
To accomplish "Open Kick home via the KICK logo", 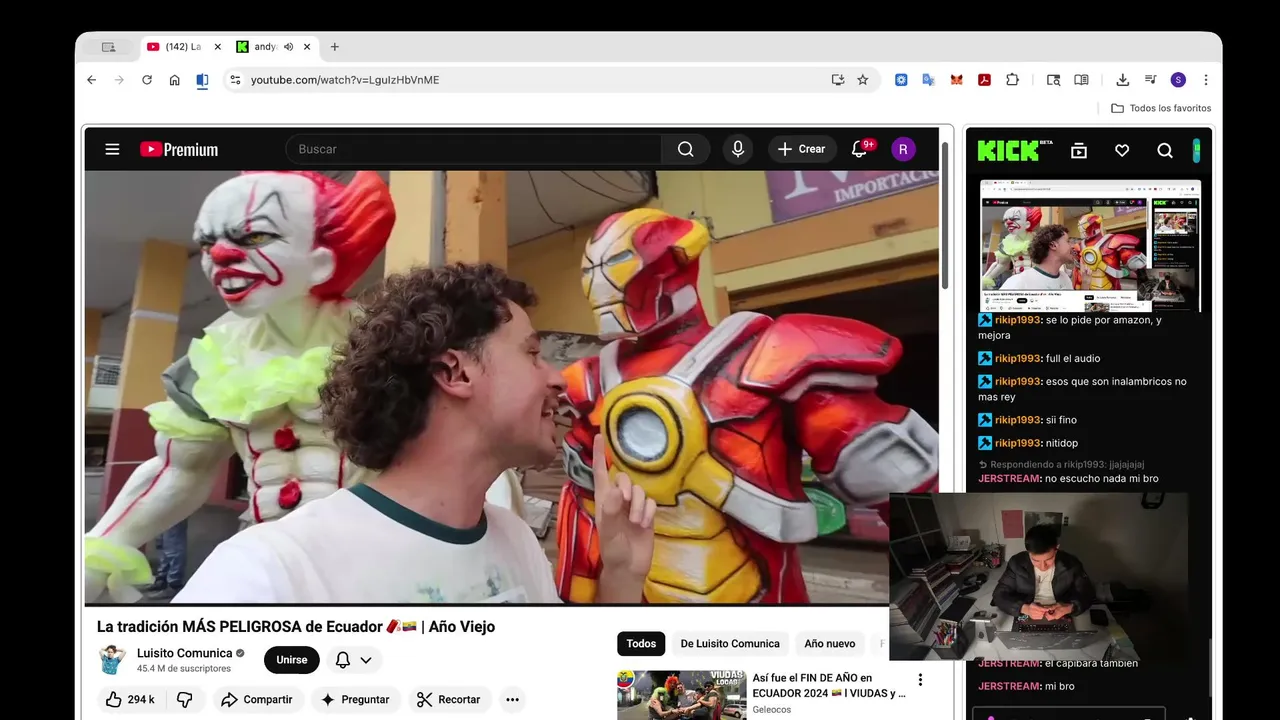I will (x=1015, y=150).
